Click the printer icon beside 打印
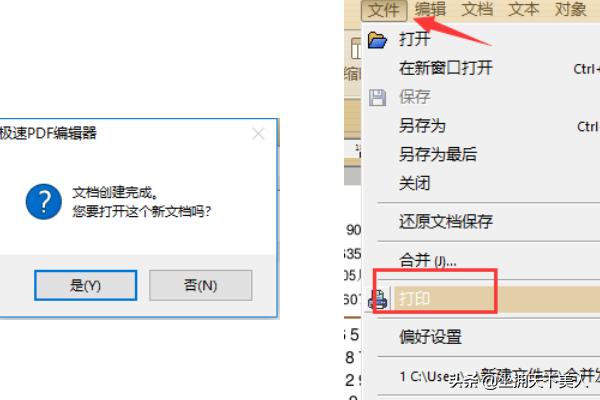 click(377, 299)
